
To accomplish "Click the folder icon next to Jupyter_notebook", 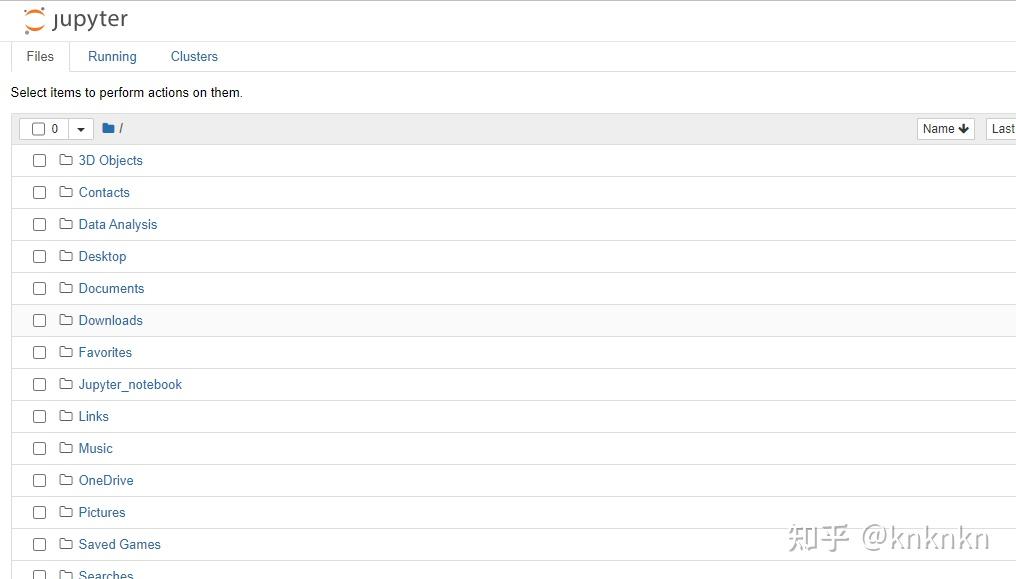I will tap(65, 384).
